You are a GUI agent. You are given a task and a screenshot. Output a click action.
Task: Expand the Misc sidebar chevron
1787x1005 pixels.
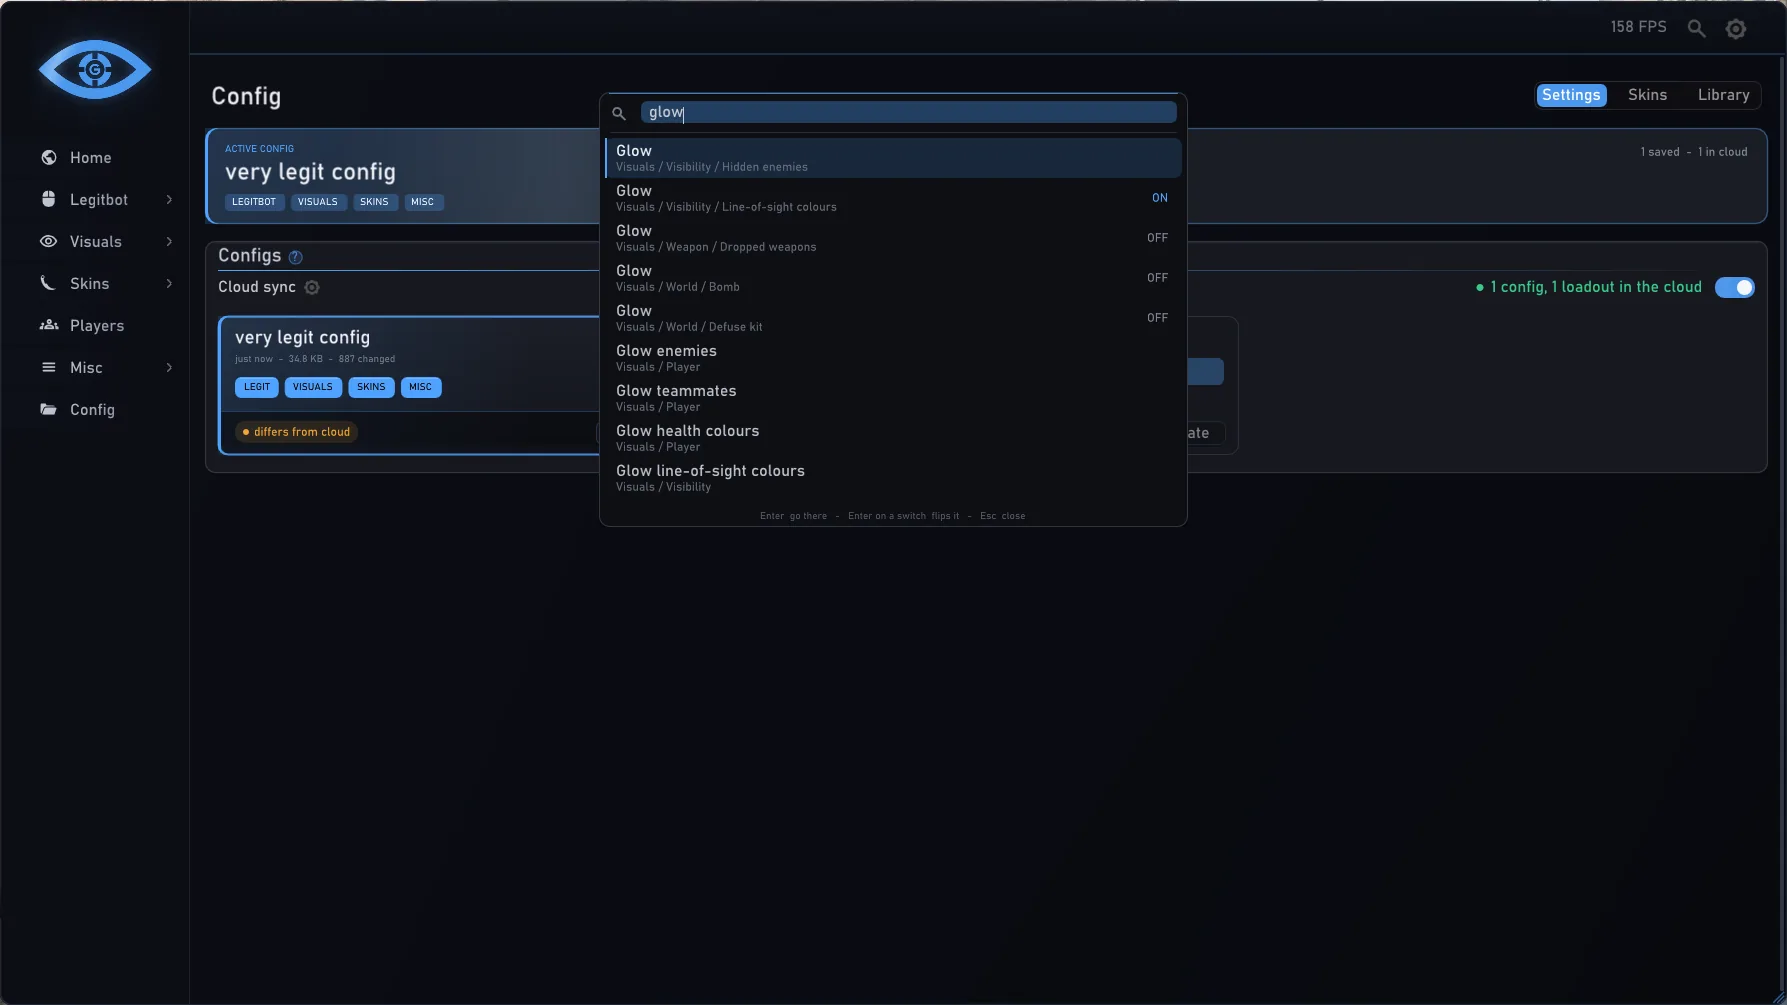tap(169, 367)
